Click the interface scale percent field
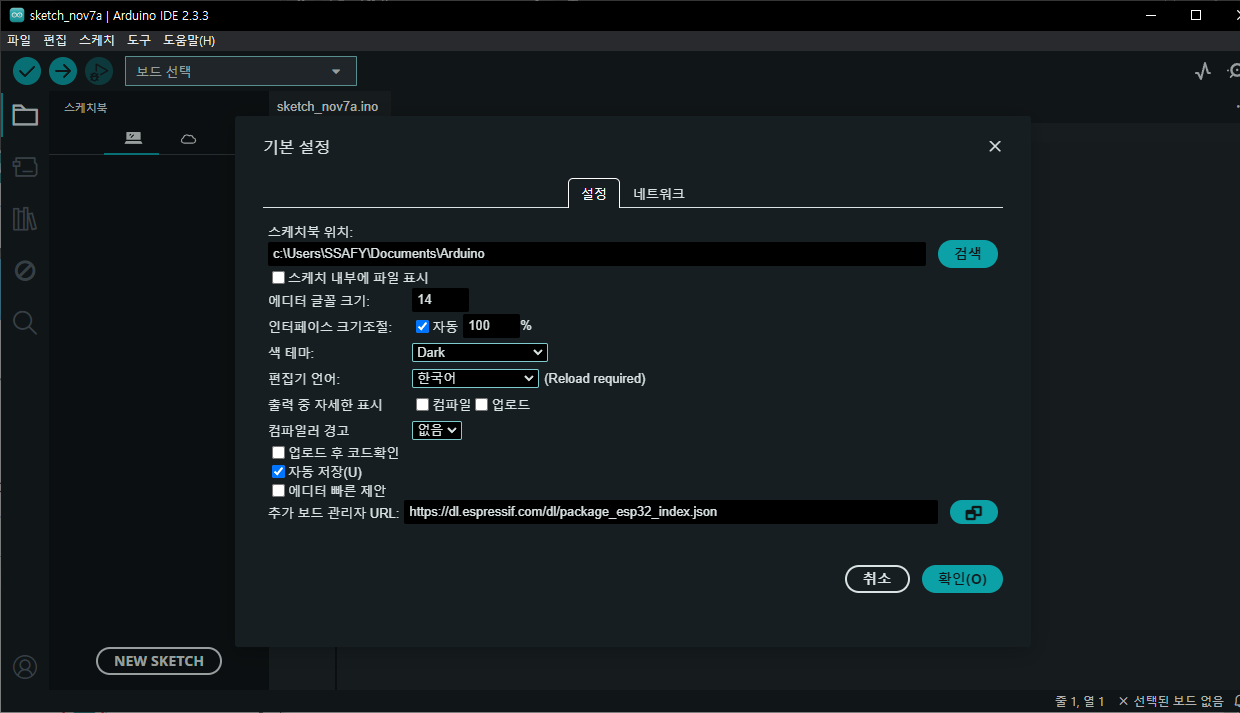The width and height of the screenshot is (1240, 713). point(491,326)
